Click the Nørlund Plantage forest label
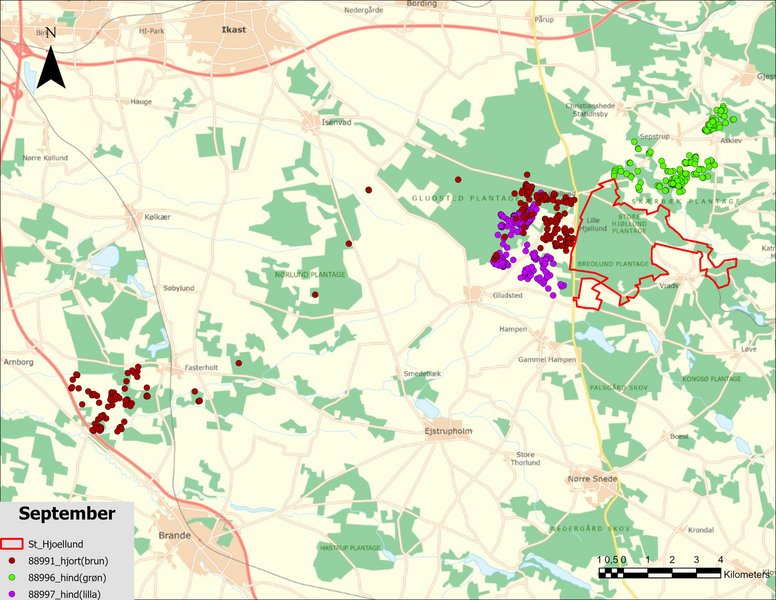 pos(310,274)
